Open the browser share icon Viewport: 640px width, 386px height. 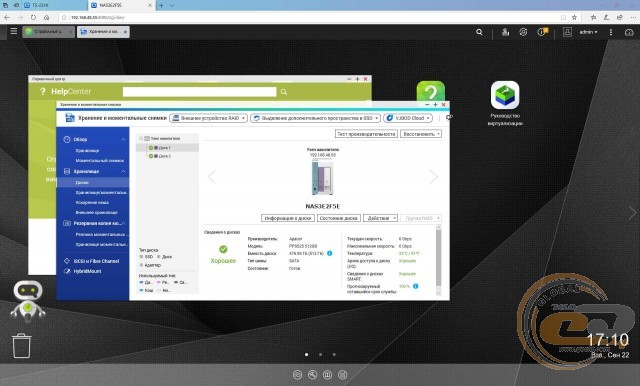pyautogui.click(x=620, y=18)
